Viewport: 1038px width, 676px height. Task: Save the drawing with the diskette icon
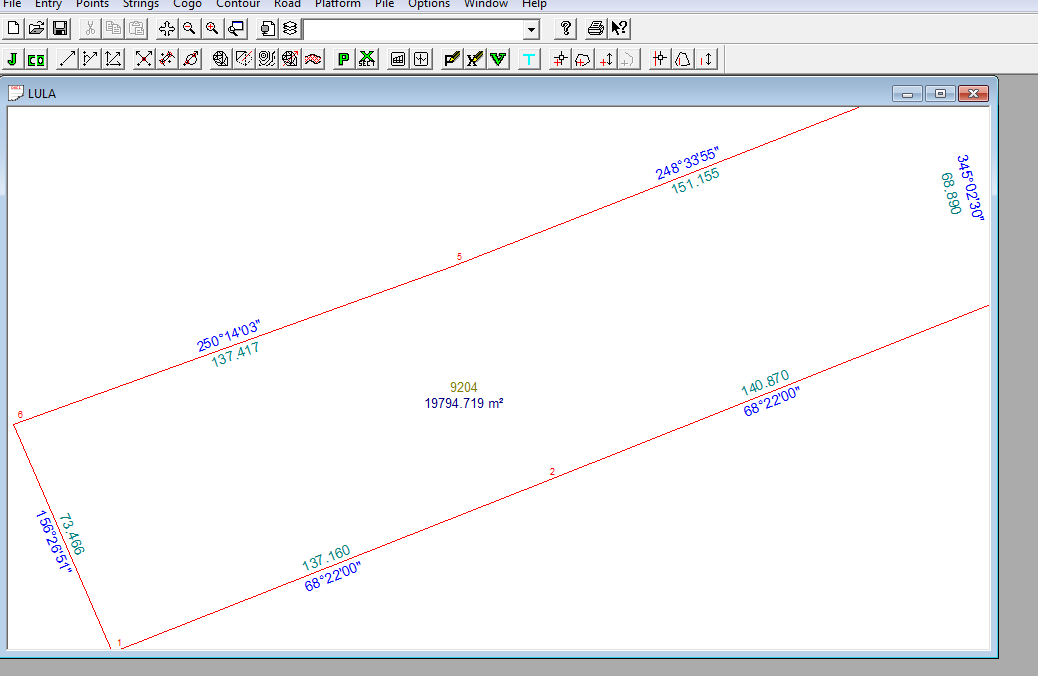[x=59, y=28]
